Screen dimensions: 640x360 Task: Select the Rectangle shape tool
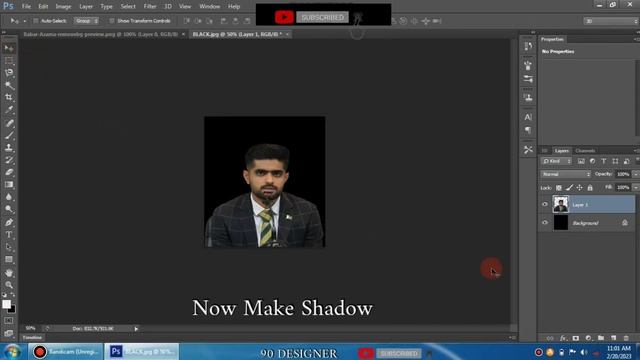click(x=9, y=260)
